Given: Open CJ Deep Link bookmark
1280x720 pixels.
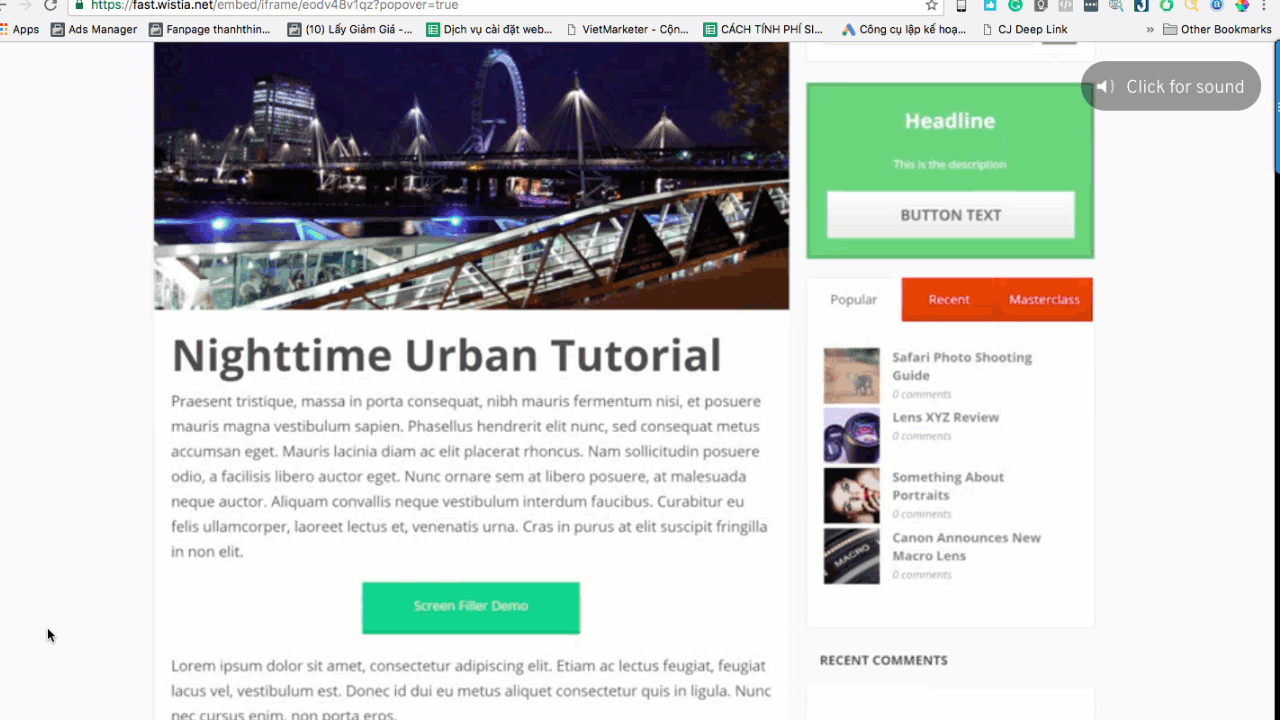Looking at the screenshot, I should (x=1025, y=29).
